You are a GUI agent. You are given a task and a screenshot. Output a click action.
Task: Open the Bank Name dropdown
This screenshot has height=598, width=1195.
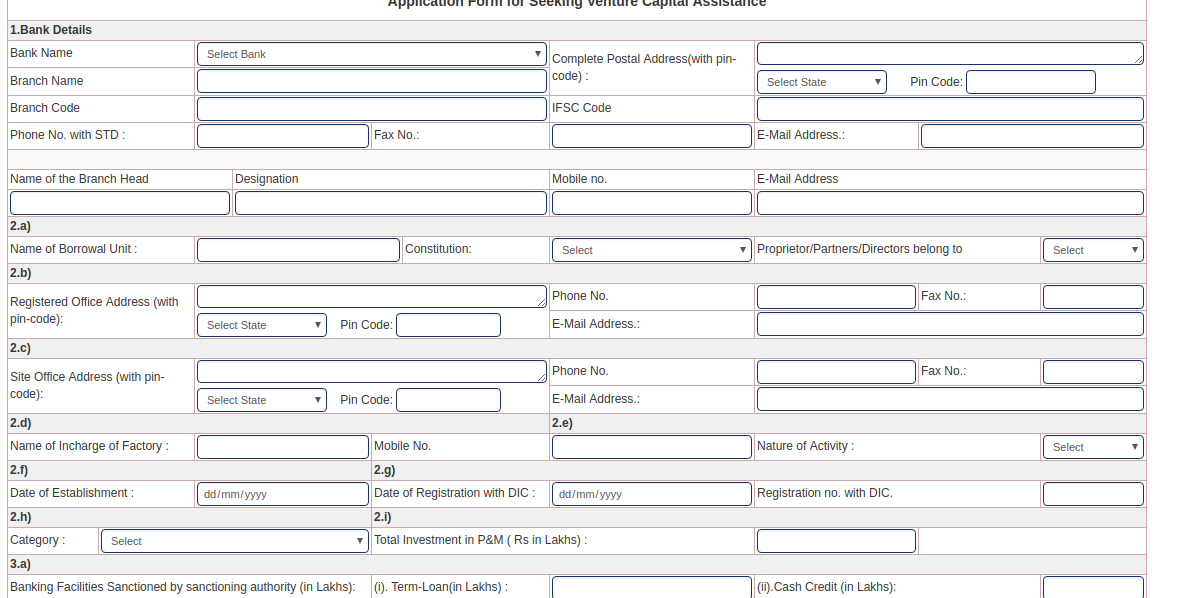point(371,54)
